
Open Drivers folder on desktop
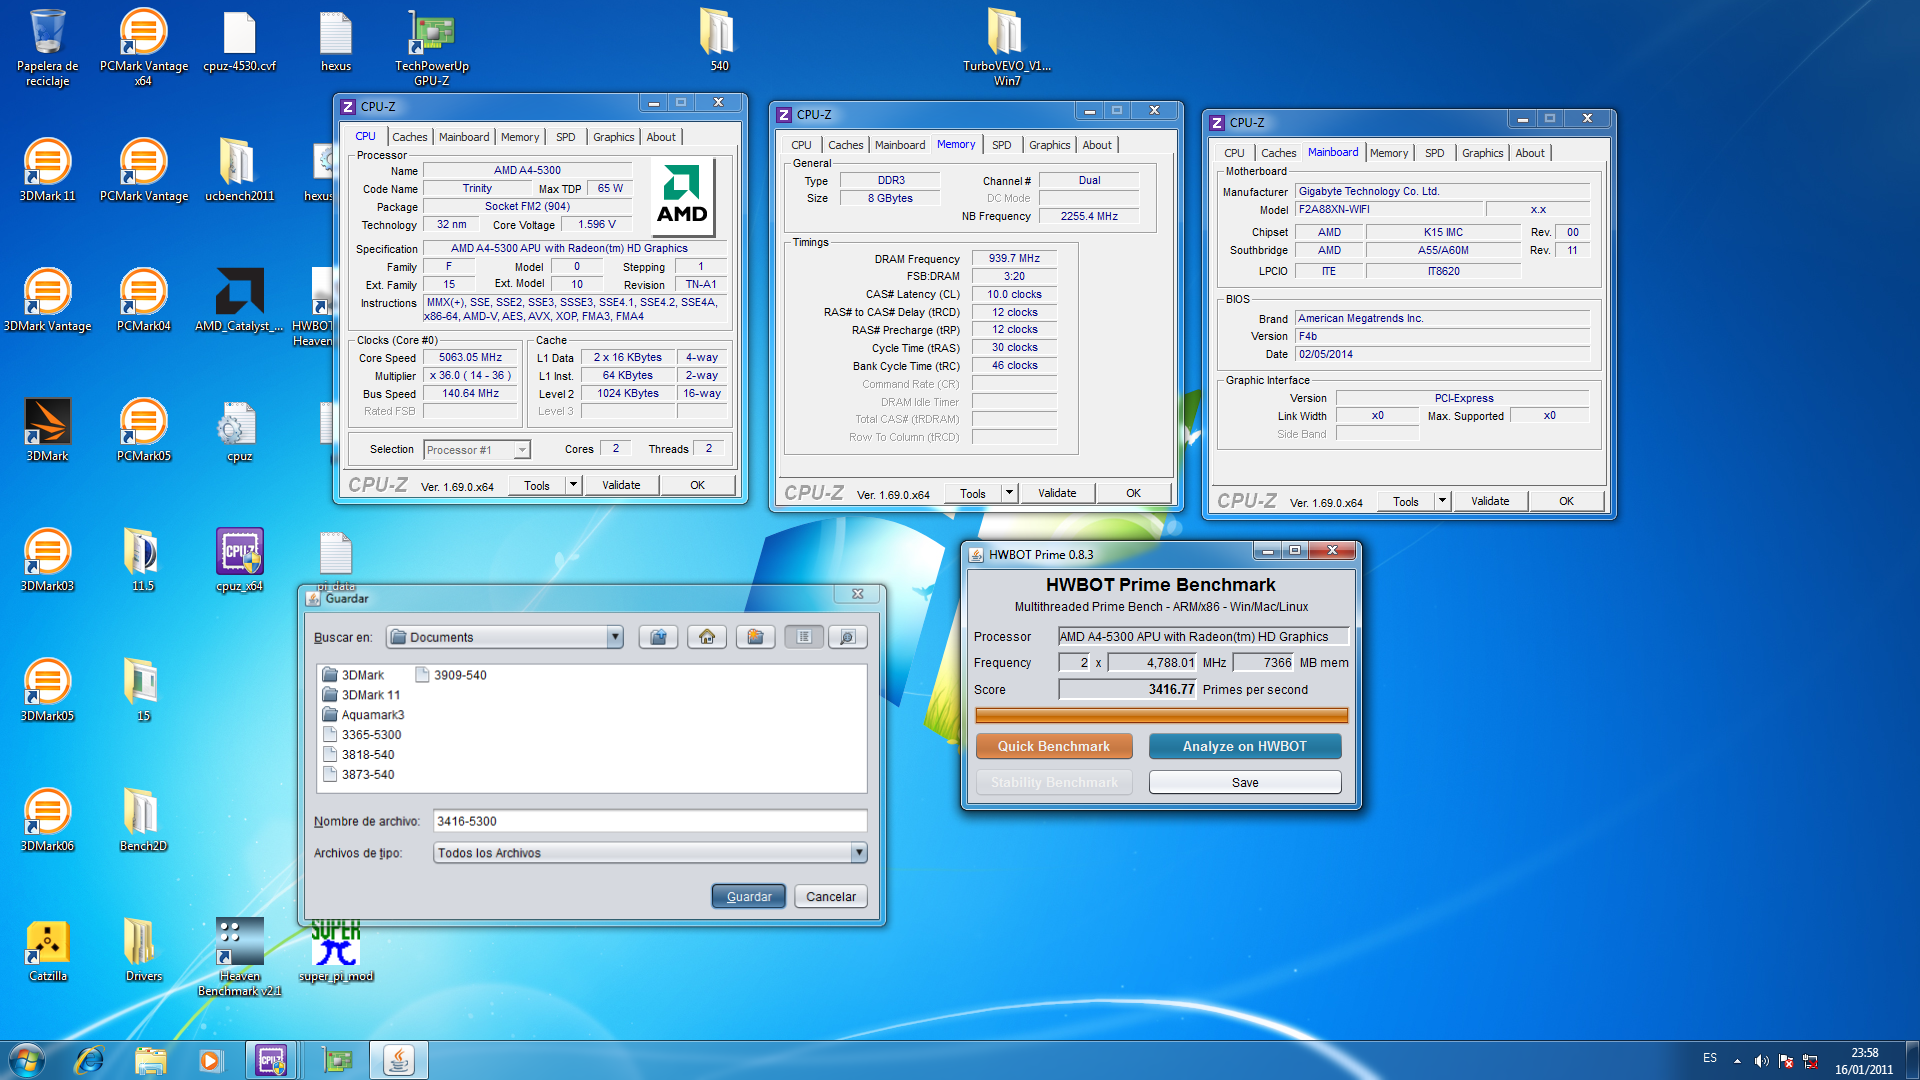143,951
